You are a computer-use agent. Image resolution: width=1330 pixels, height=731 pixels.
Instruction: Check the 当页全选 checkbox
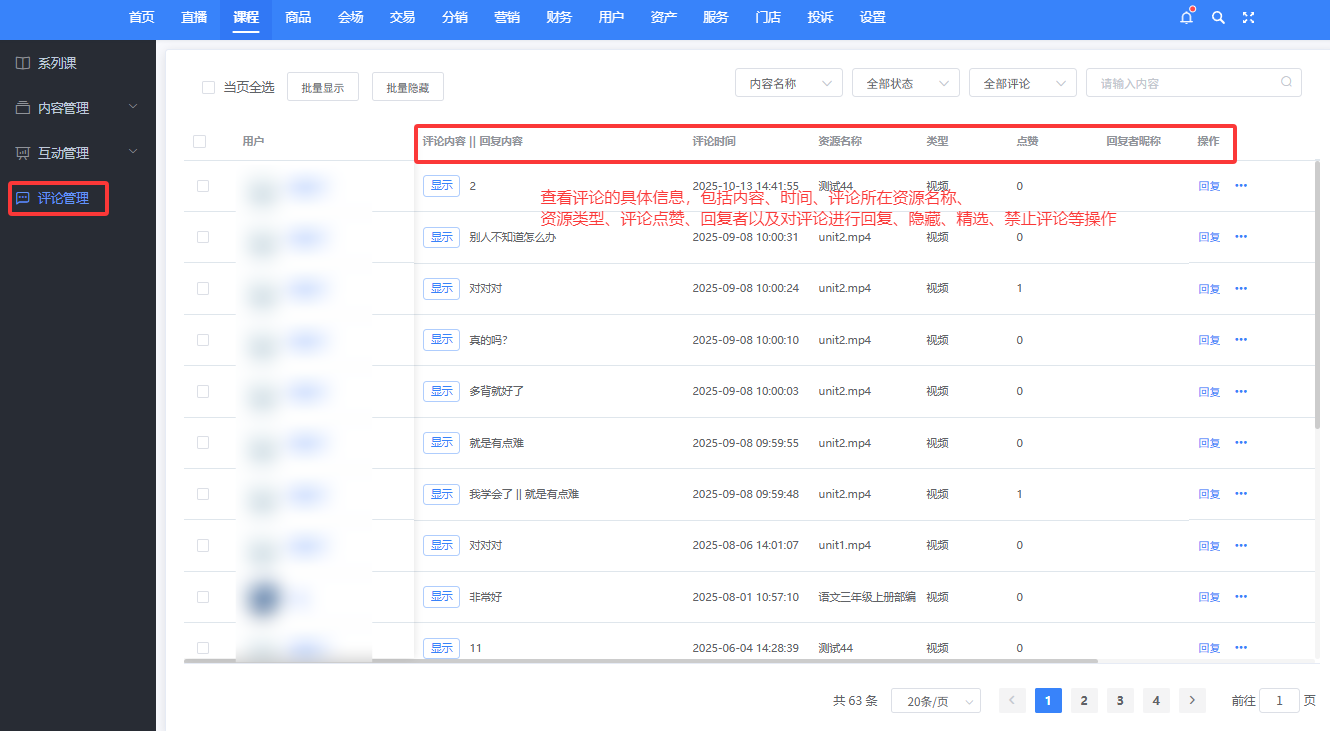coord(209,87)
